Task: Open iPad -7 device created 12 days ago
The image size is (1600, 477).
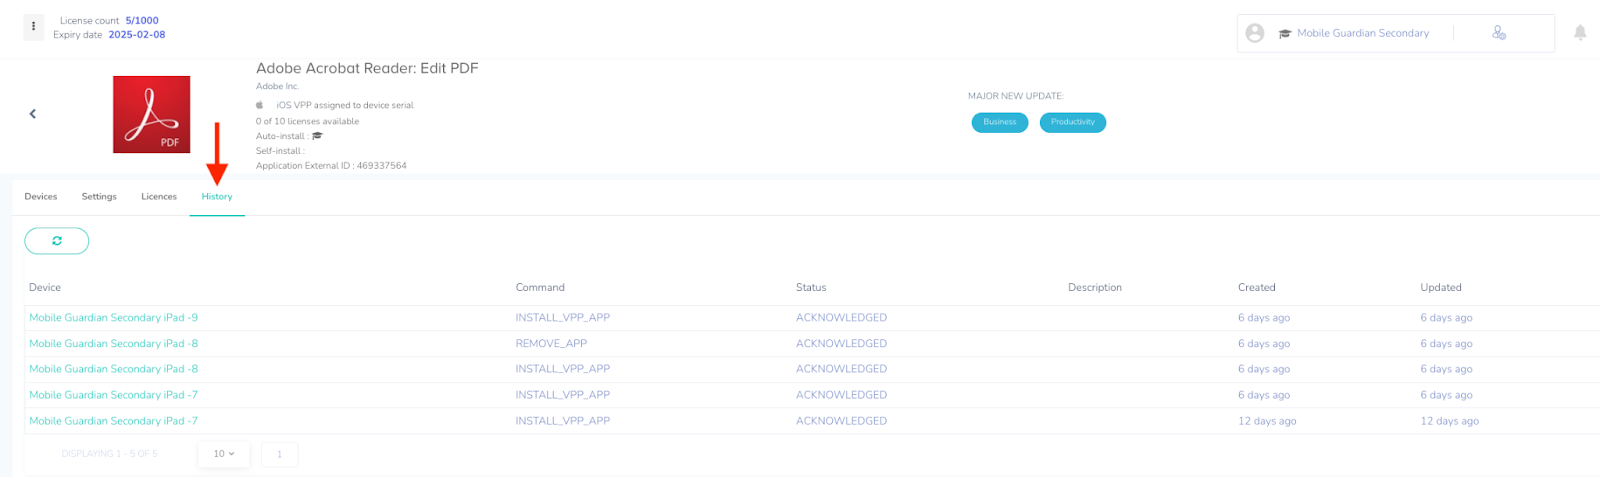Action: click(x=113, y=421)
